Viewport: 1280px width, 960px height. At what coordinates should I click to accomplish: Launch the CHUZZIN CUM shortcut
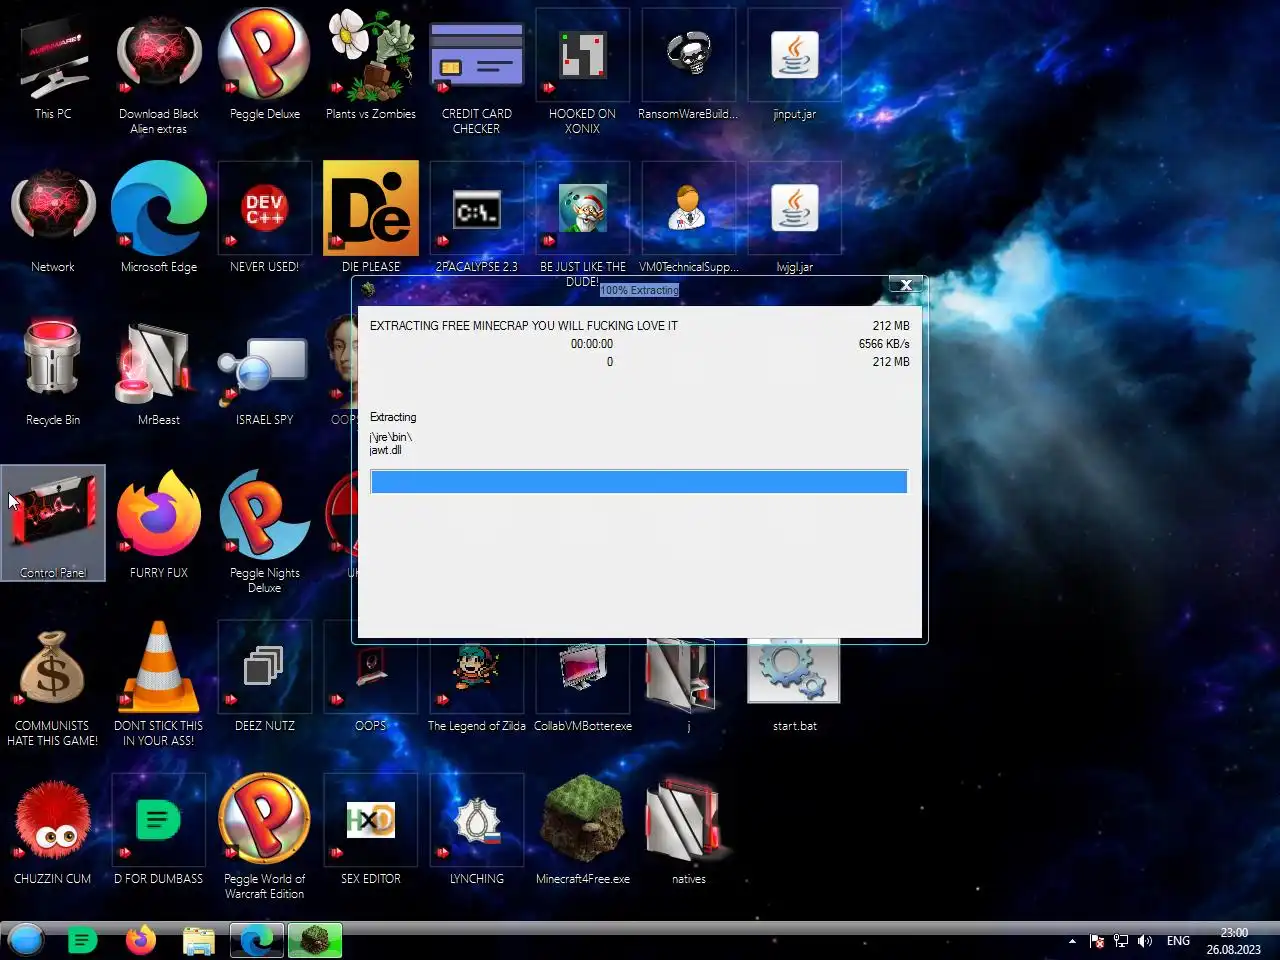point(53,833)
